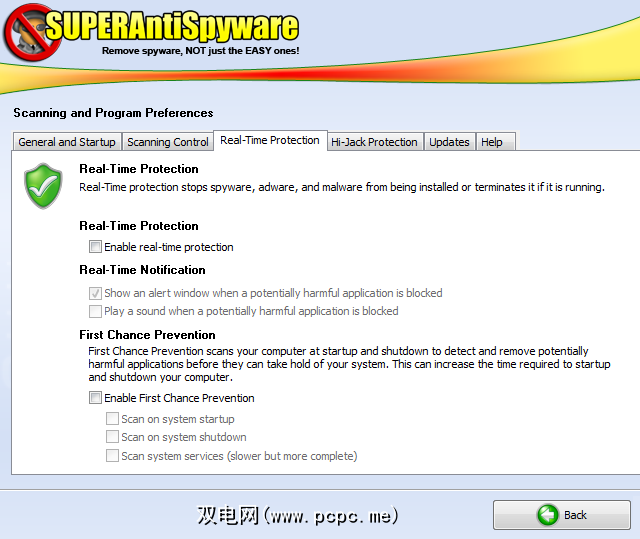Toggle Play a sound when blocked checkbox
Viewport: 640px width, 539px height.
pos(95,311)
